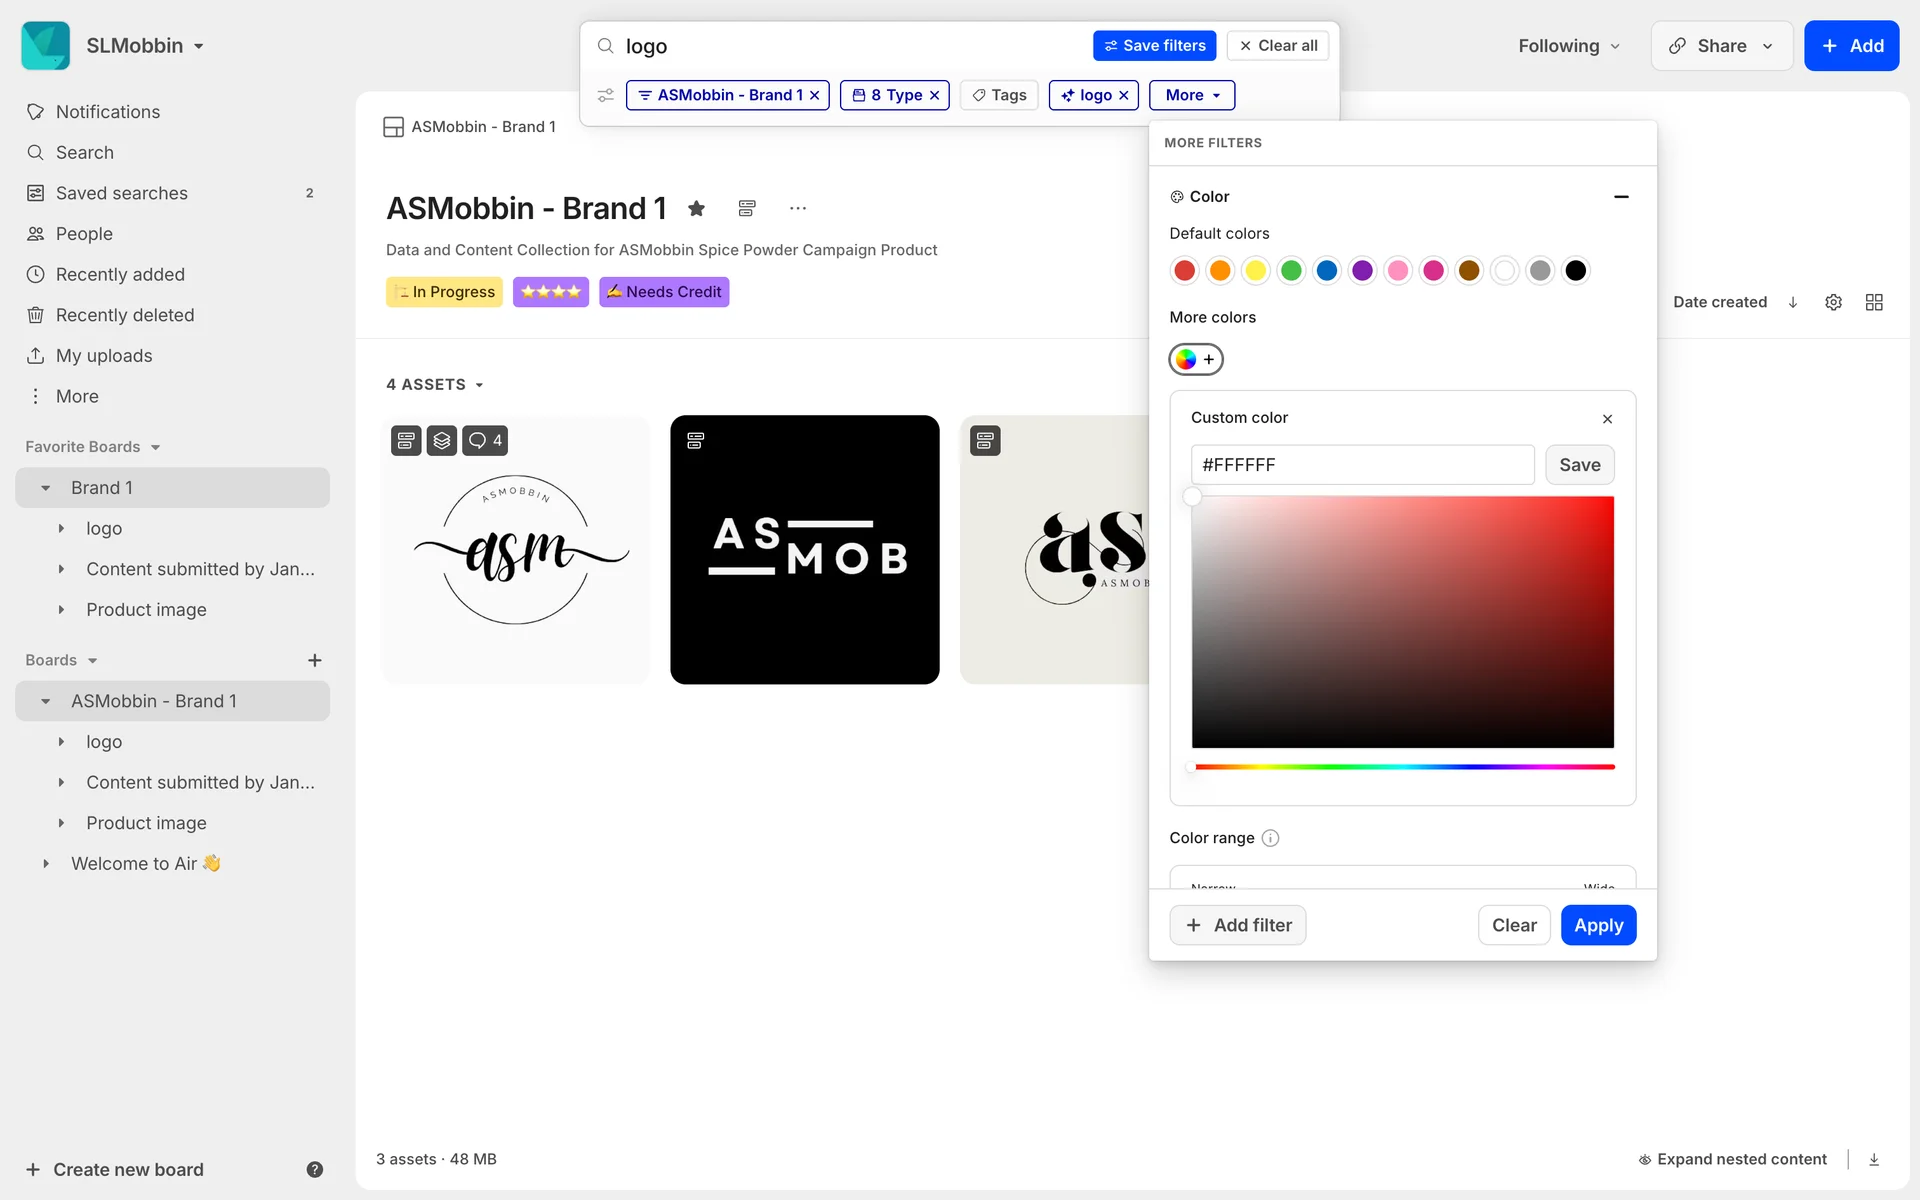This screenshot has width=1920, height=1200.
Task: Open the help question mark icon
Action: (x=314, y=1169)
